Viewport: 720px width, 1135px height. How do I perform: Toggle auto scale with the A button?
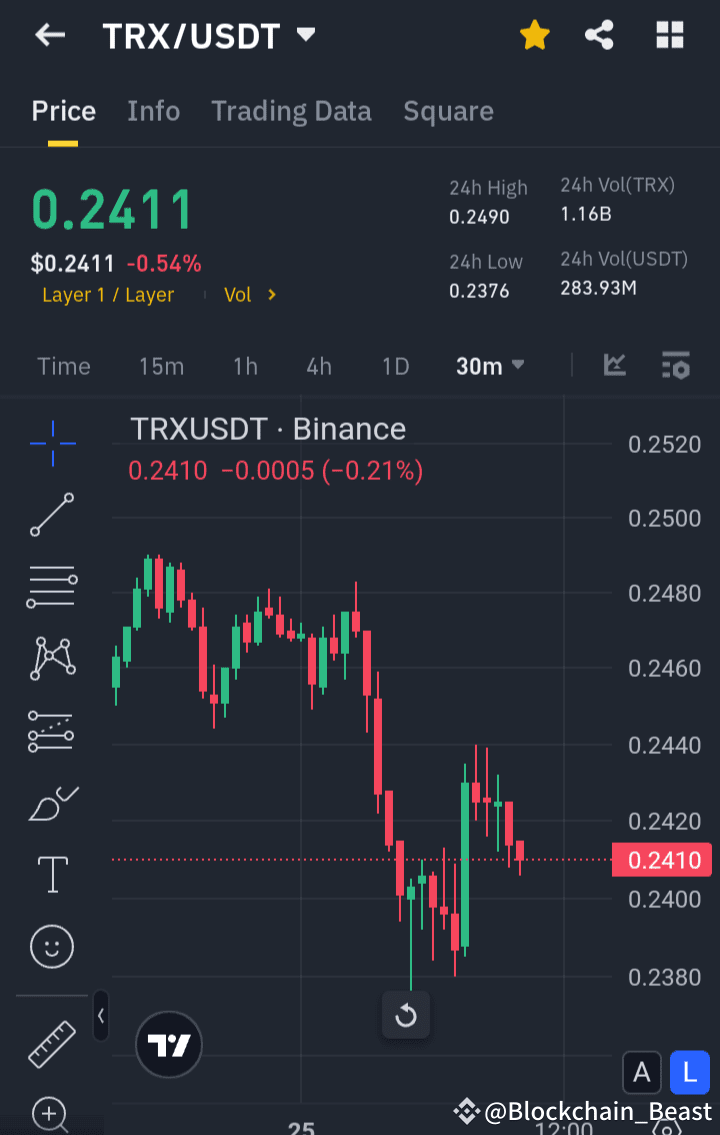click(642, 1072)
